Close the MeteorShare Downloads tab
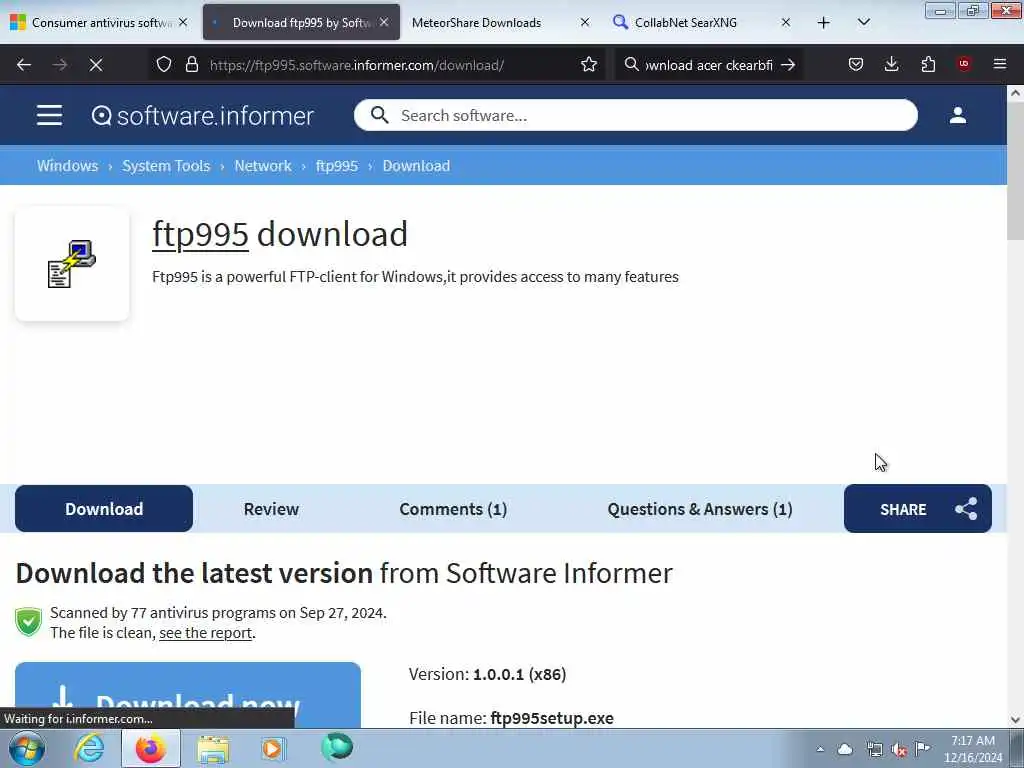Image resolution: width=1024 pixels, height=768 pixels. point(584,23)
